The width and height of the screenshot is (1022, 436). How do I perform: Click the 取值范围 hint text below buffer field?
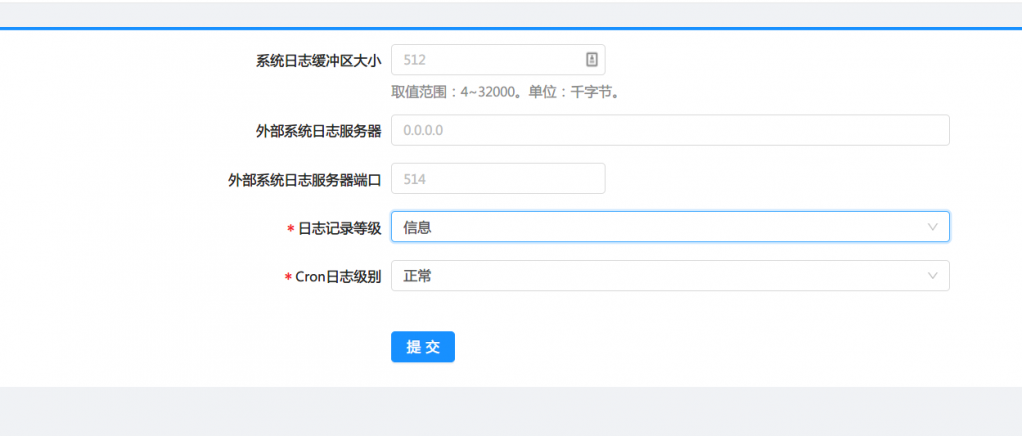tap(505, 92)
